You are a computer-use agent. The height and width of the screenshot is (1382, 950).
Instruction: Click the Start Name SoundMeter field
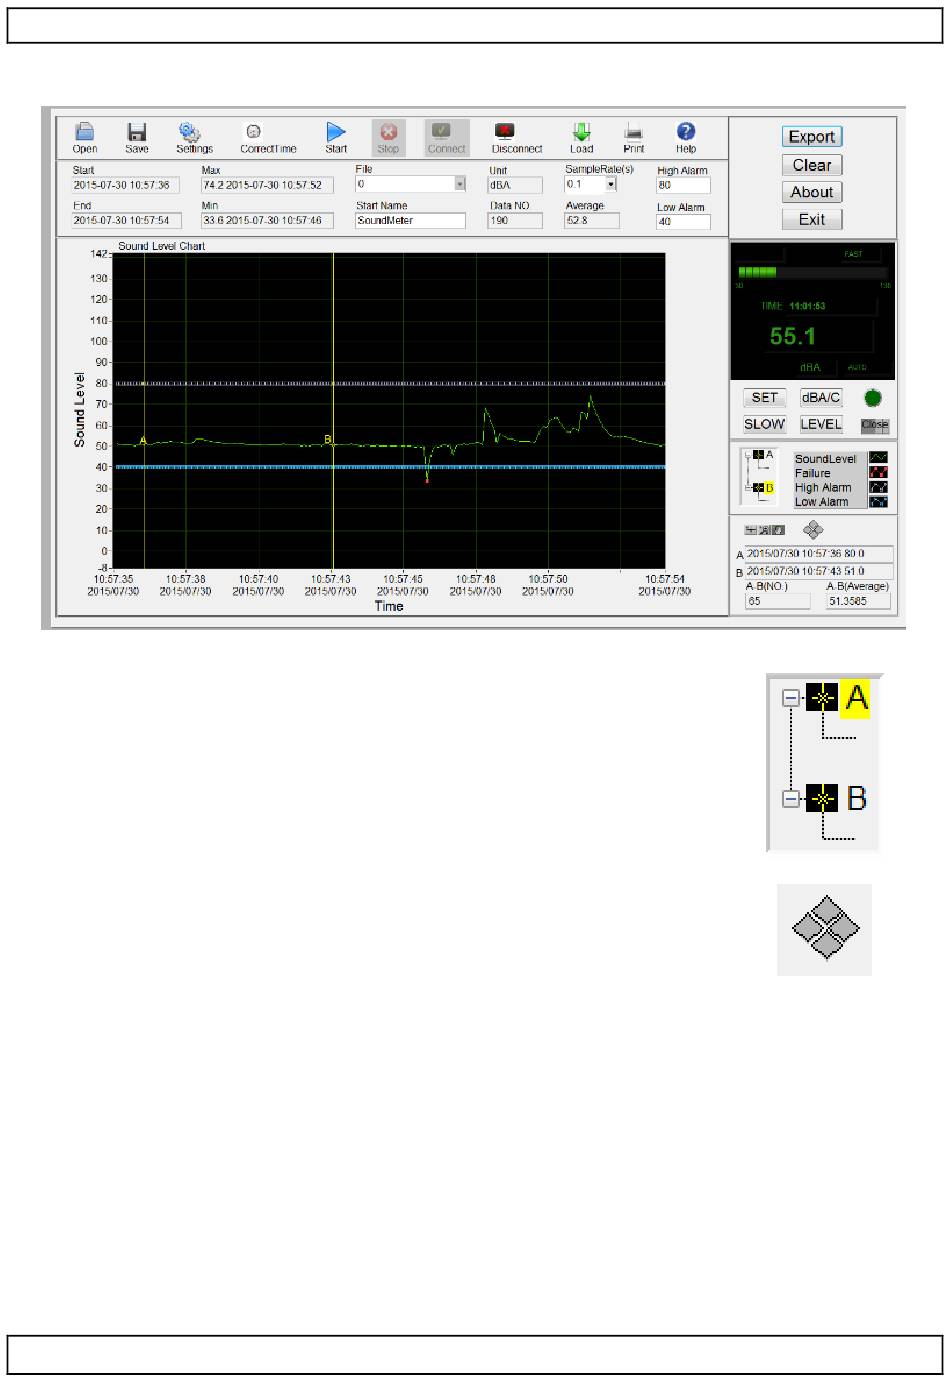(410, 220)
